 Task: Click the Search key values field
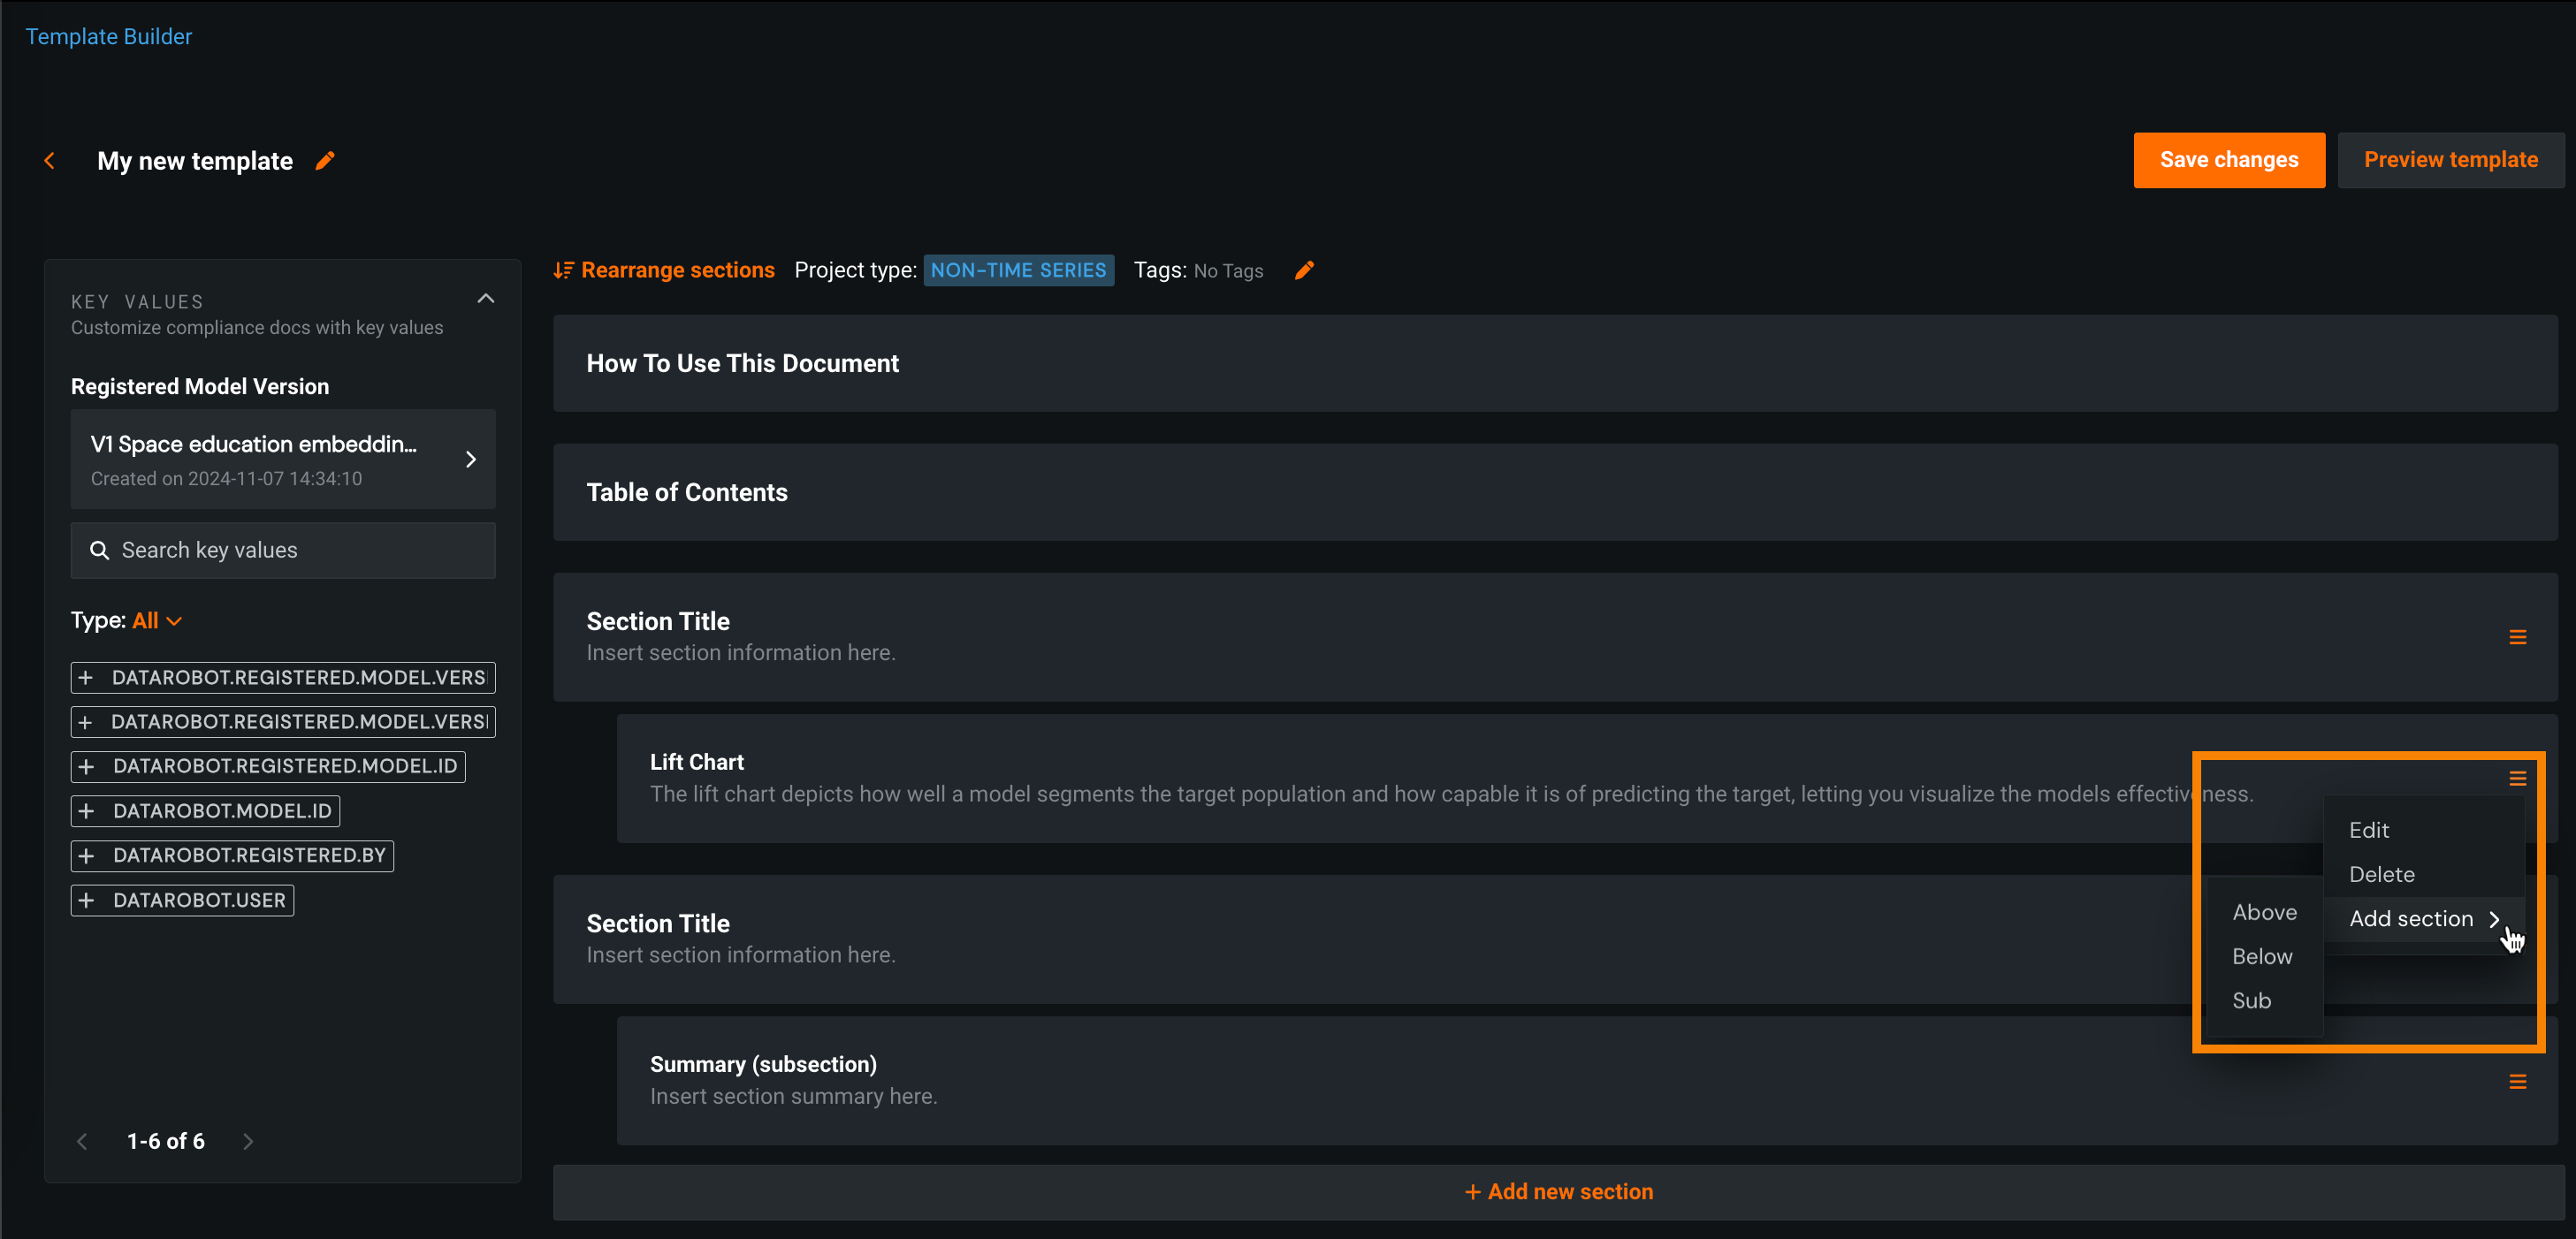pos(283,550)
